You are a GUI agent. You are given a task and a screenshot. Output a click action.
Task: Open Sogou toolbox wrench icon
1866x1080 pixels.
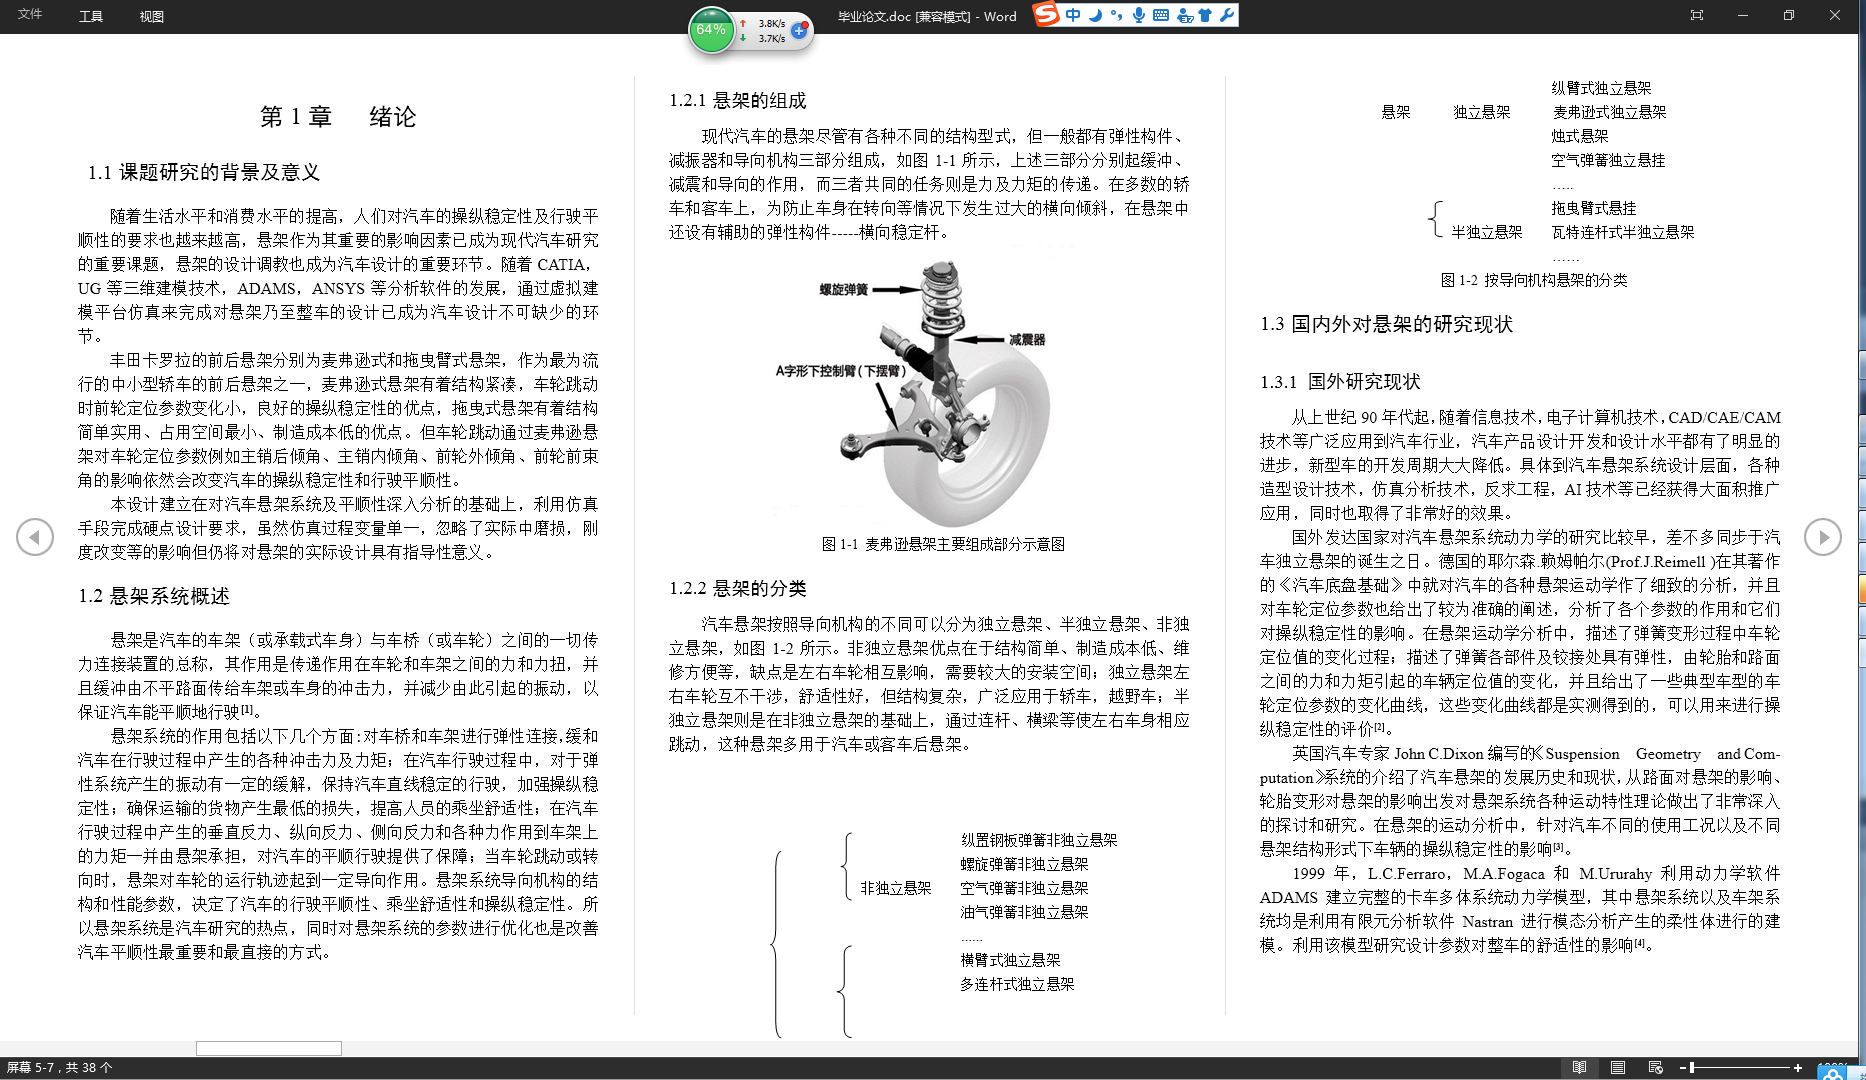point(1226,15)
